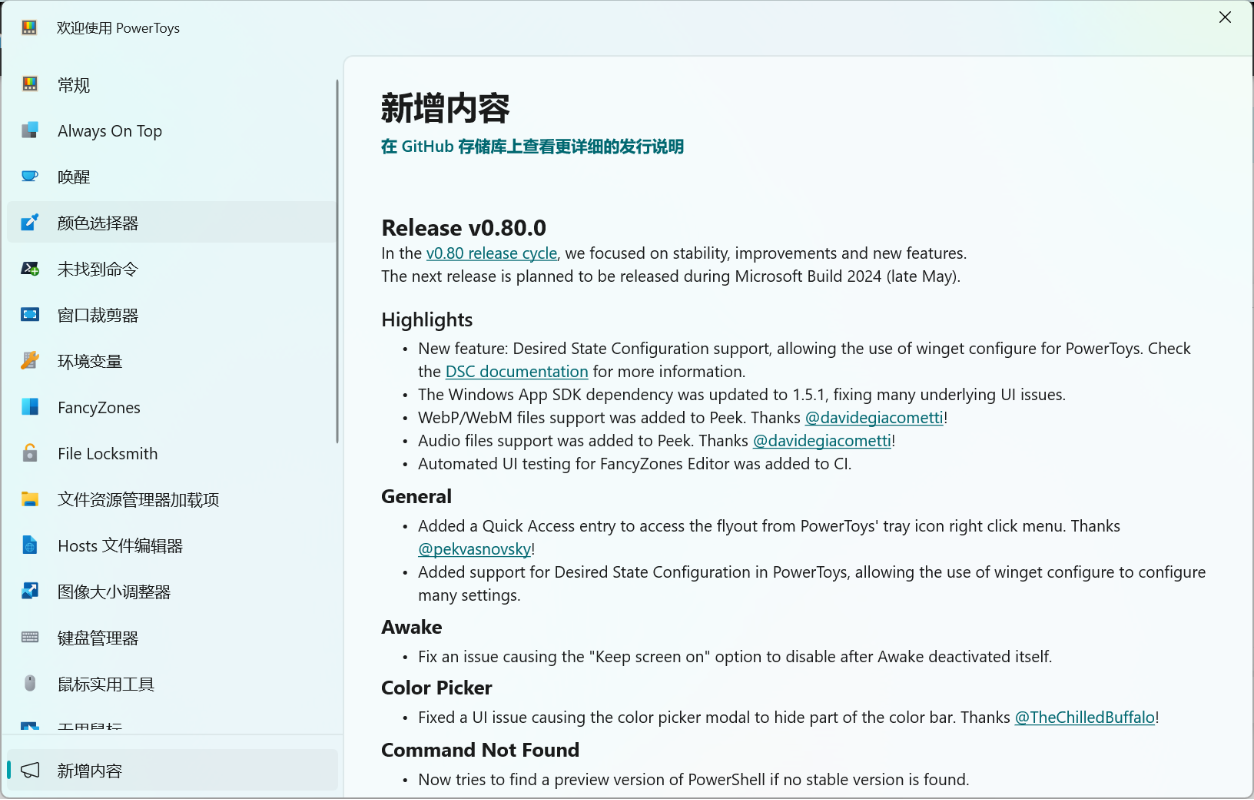The width and height of the screenshot is (1254, 800).
Task: Click the Command Not Found heading
Action: pos(480,749)
